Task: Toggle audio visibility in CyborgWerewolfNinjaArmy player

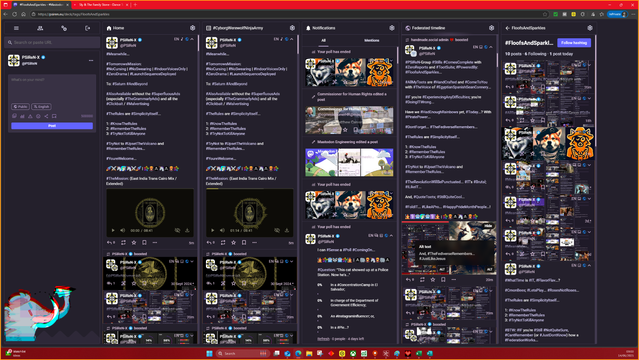Action: [x=277, y=230]
